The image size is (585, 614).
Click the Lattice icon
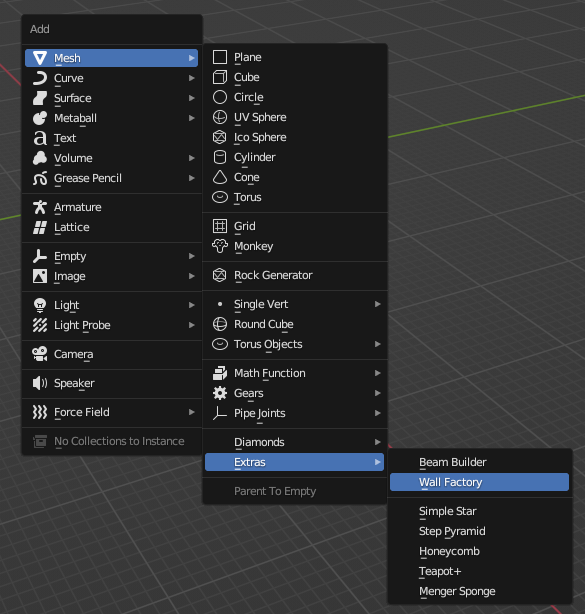tap(40, 227)
